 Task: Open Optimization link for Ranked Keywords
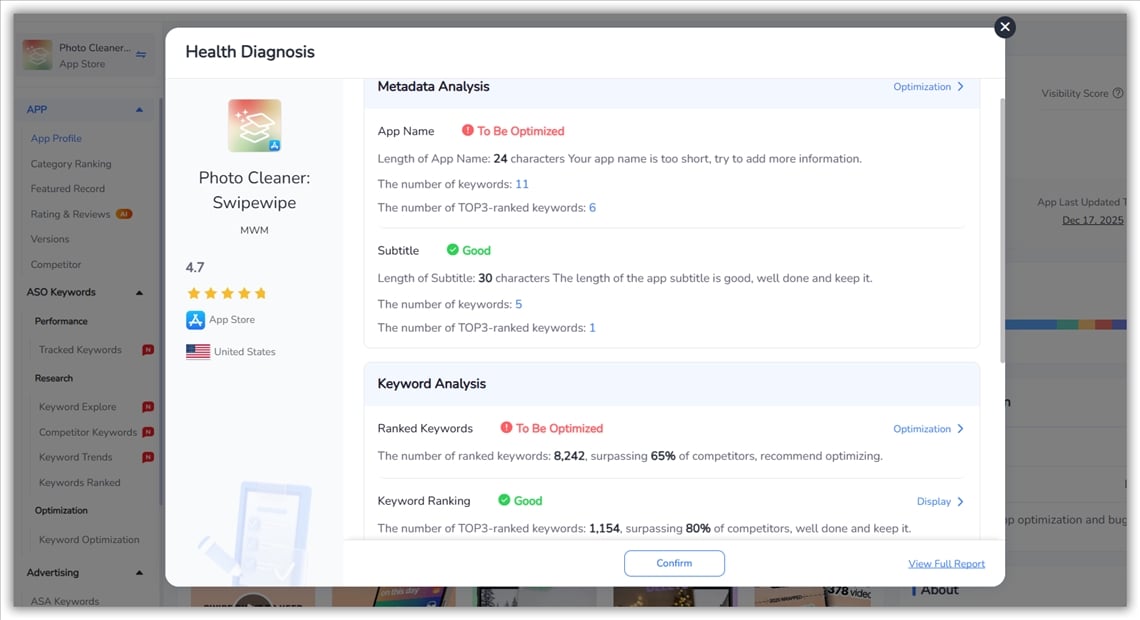coord(928,429)
